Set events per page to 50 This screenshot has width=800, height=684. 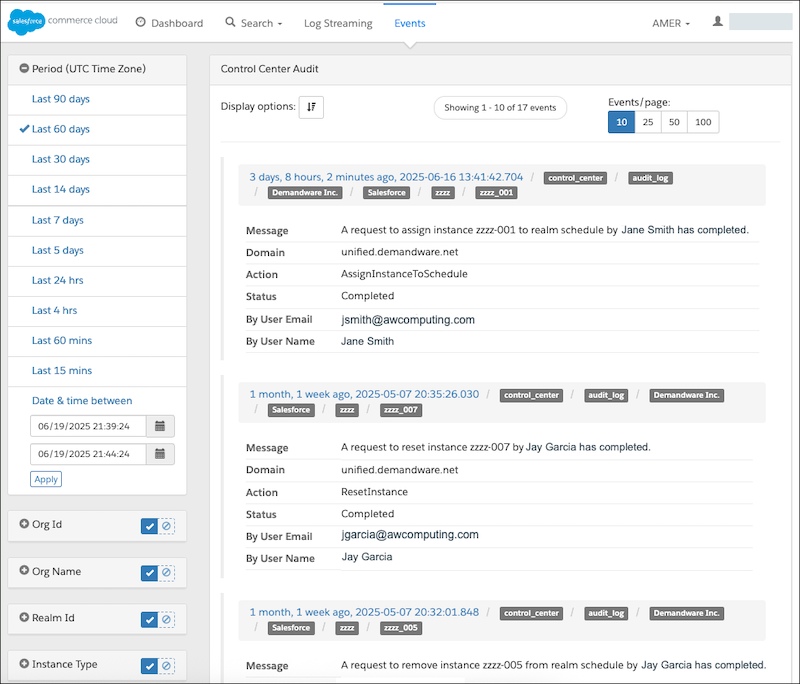coord(674,122)
